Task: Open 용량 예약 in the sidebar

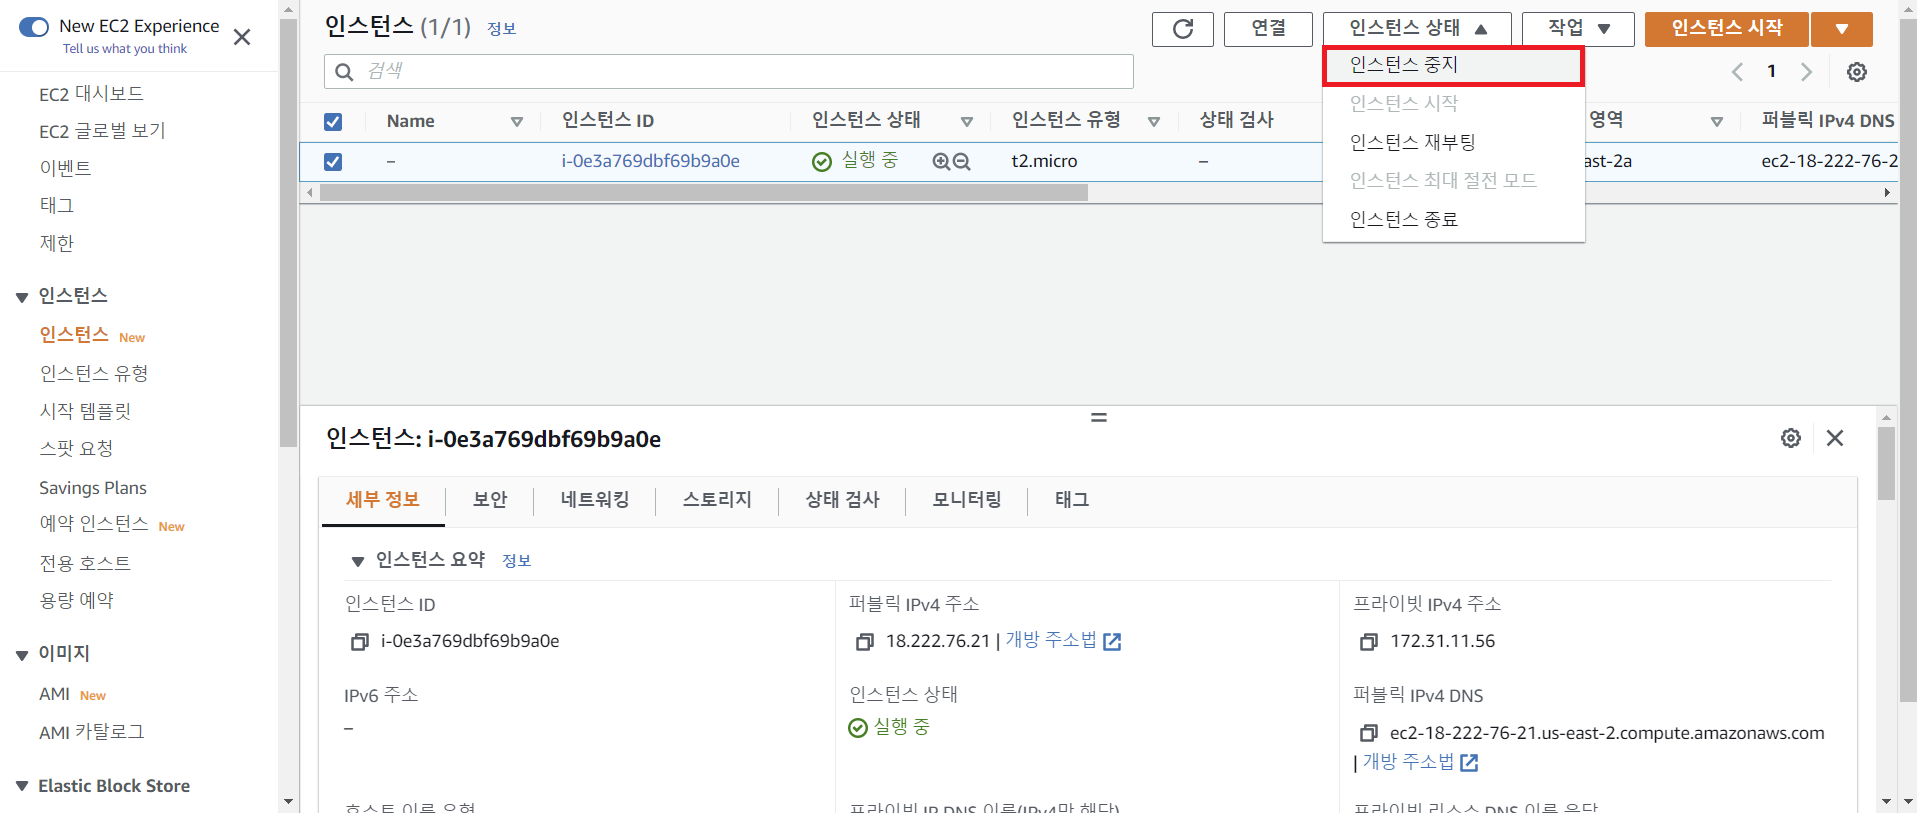Action: tap(76, 600)
